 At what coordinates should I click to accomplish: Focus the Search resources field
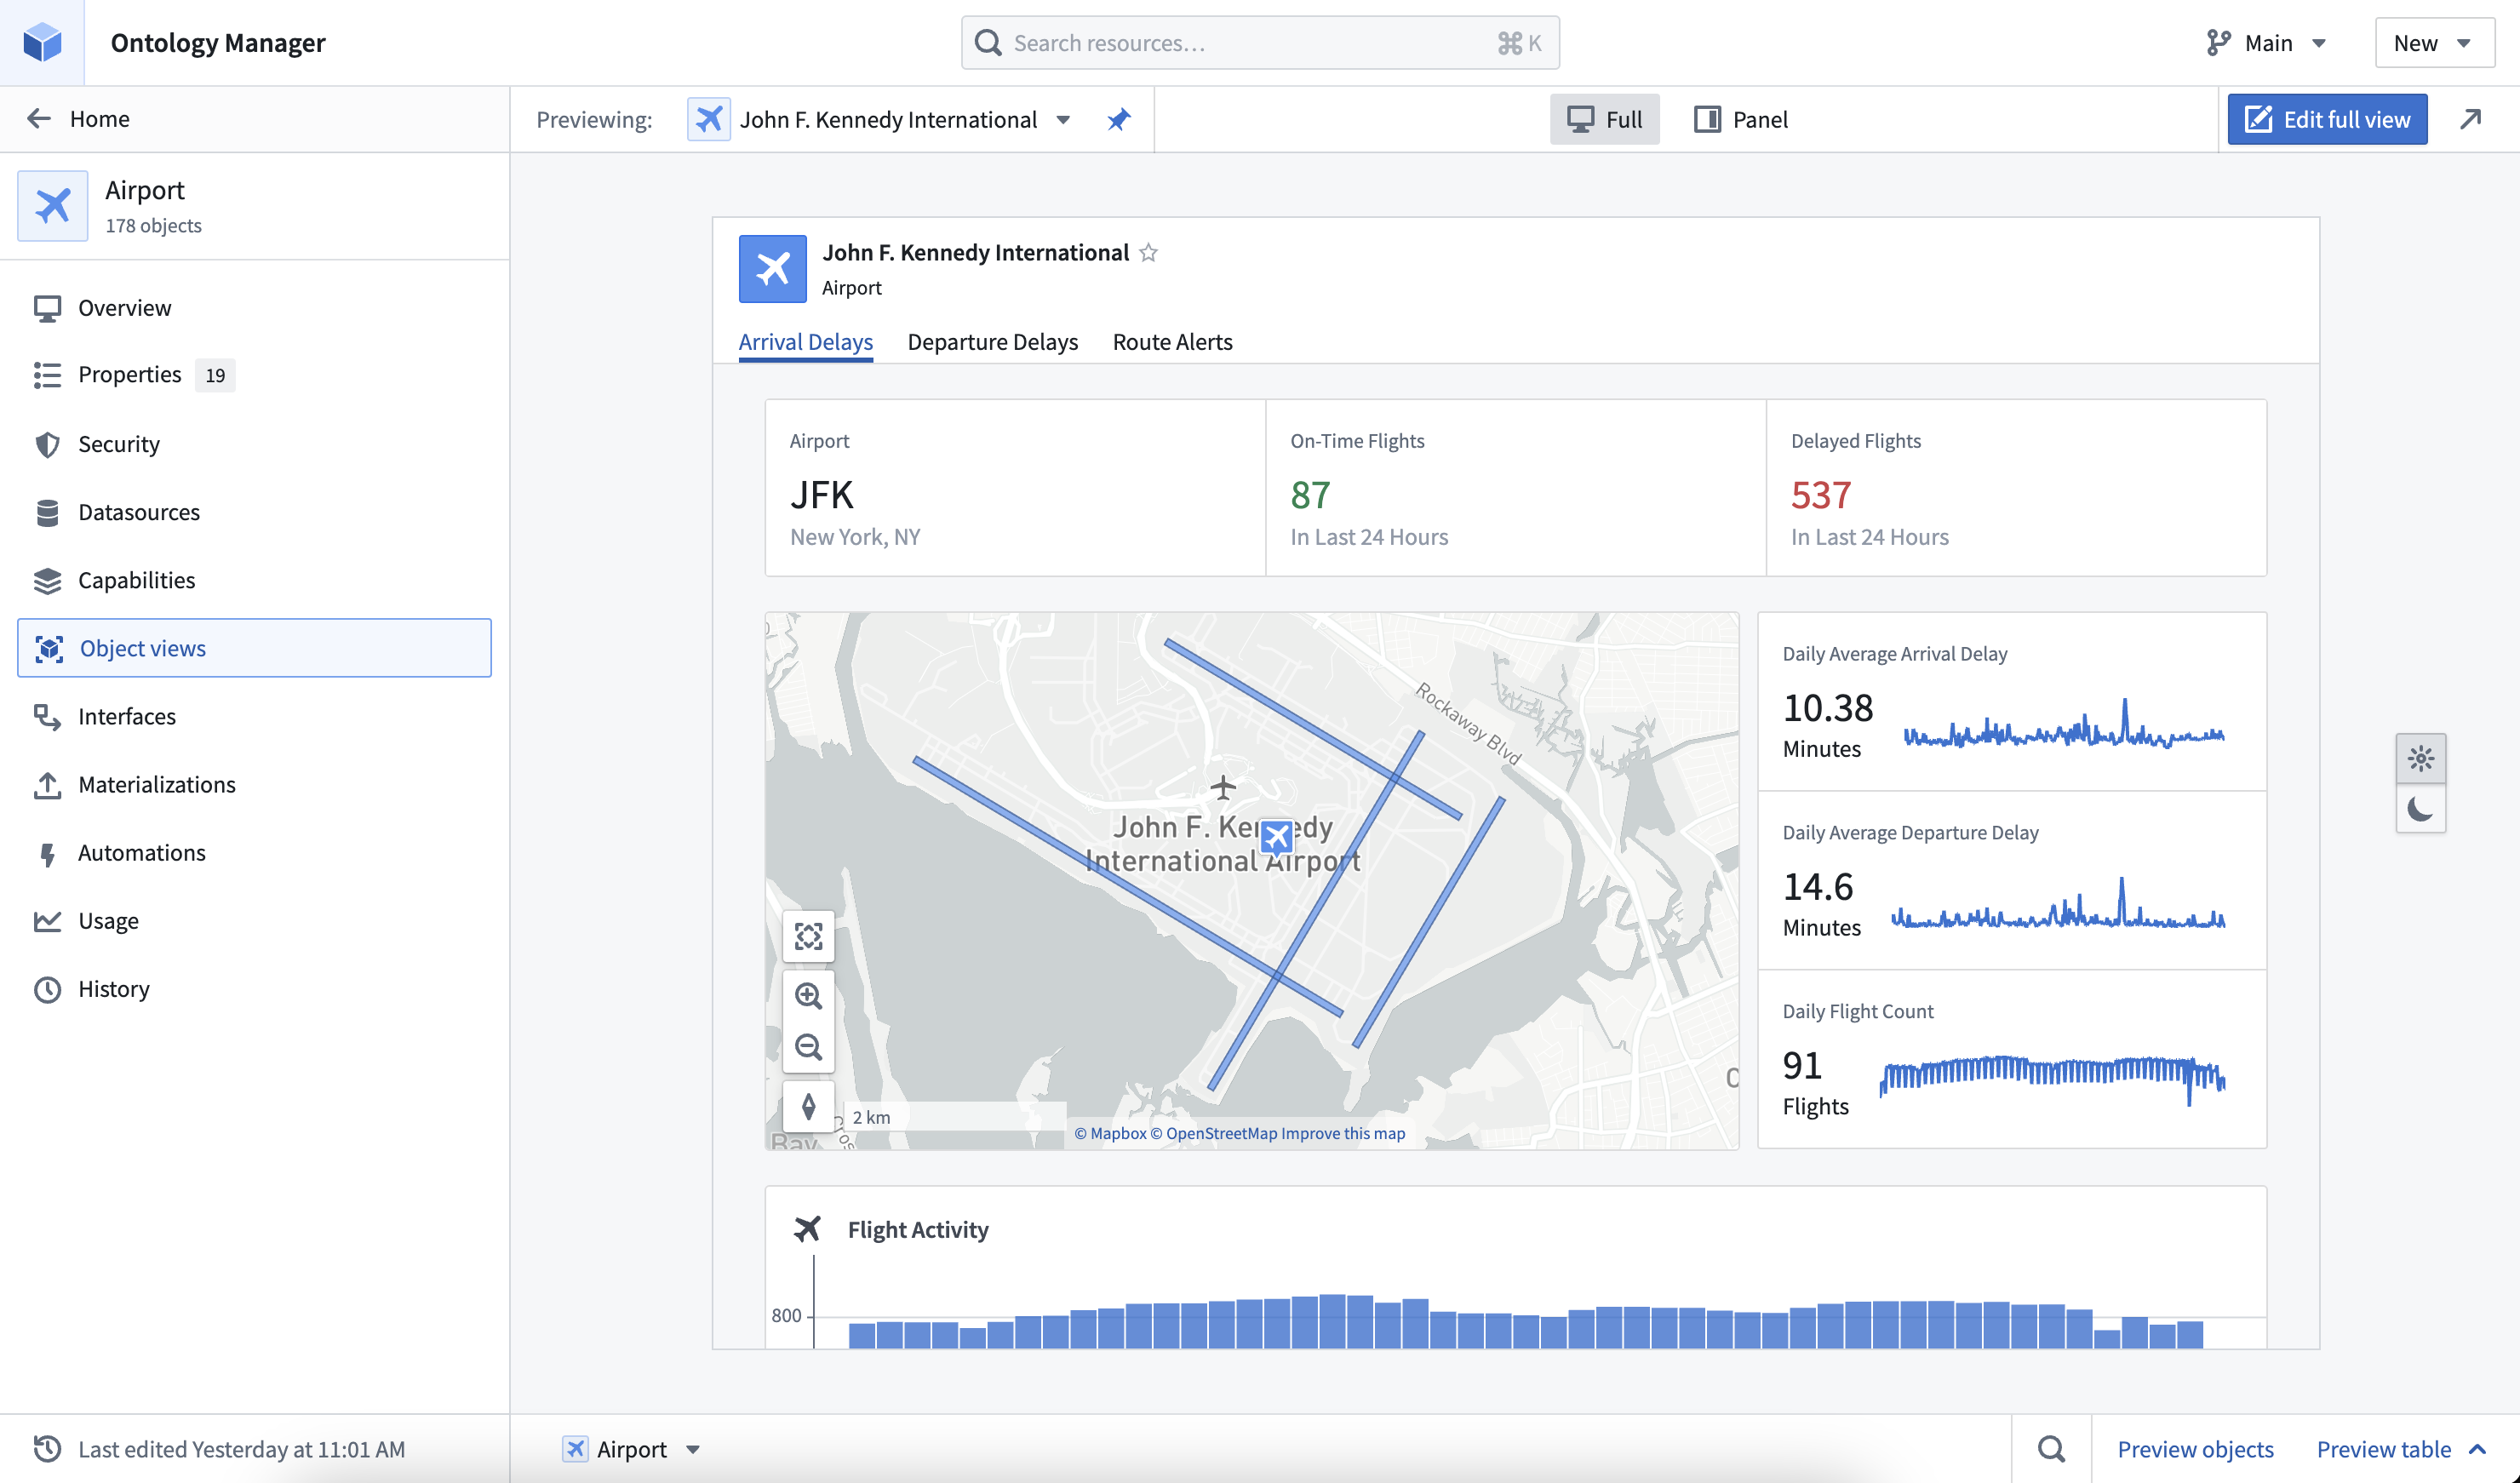1260,43
